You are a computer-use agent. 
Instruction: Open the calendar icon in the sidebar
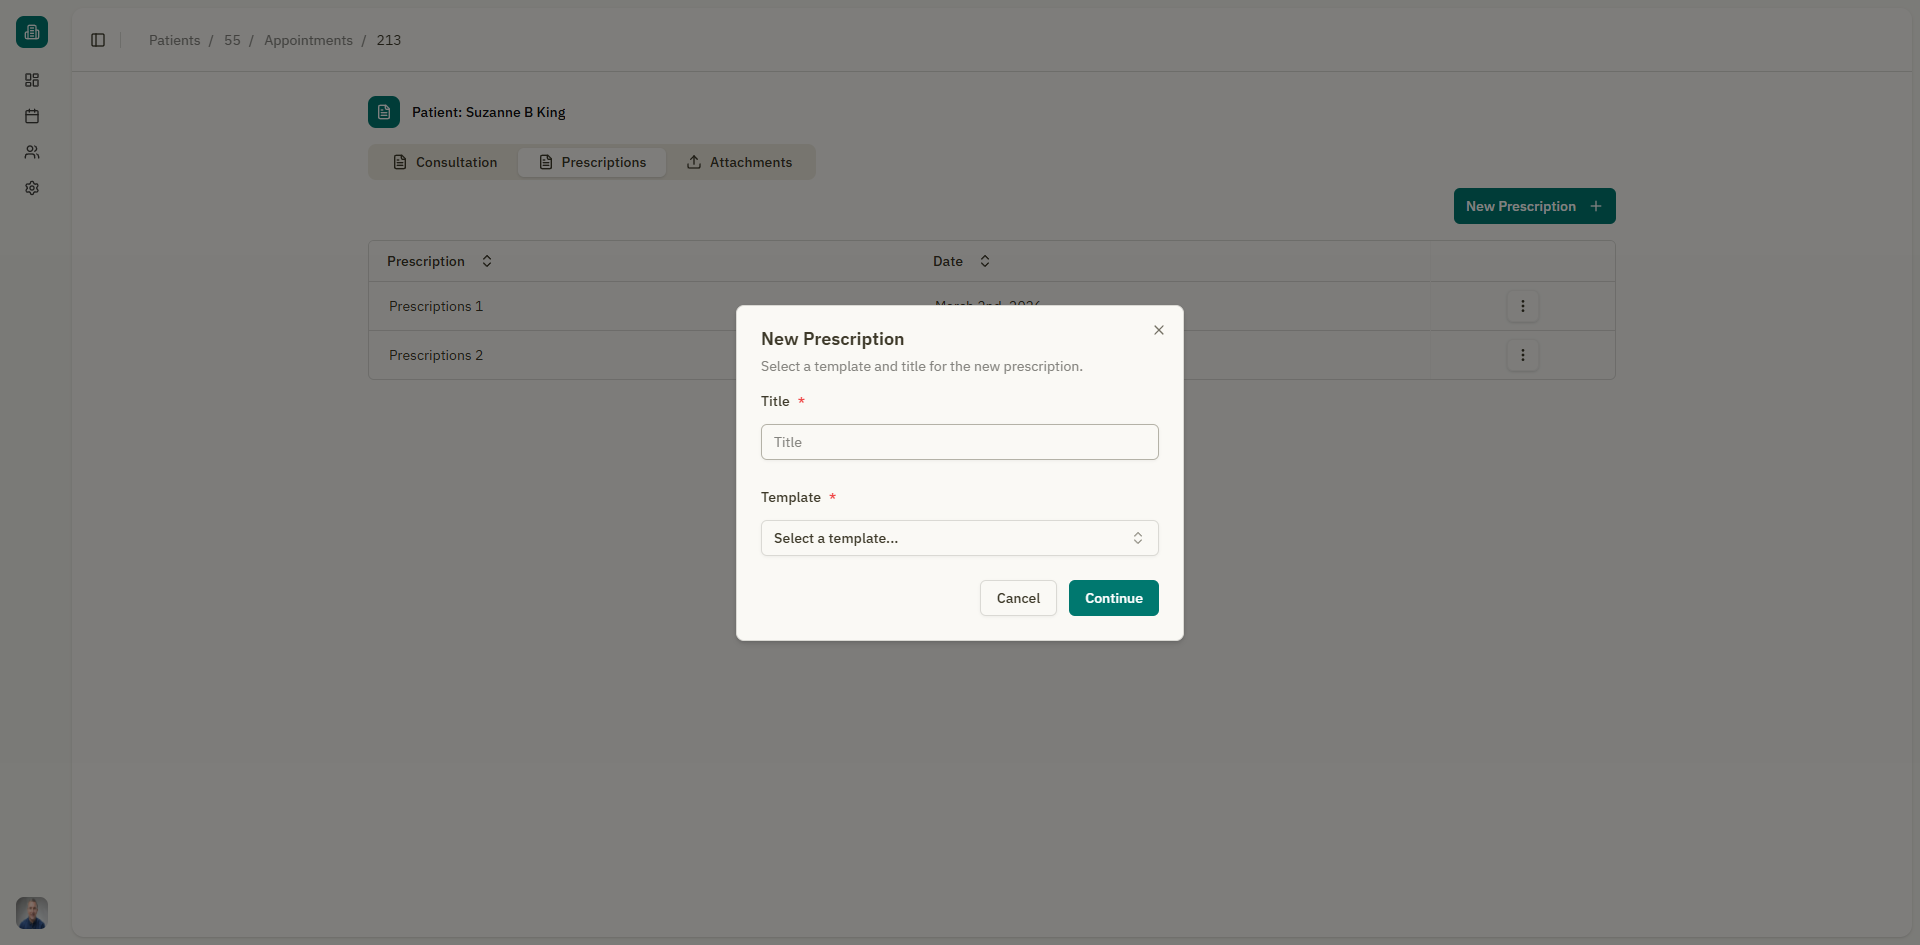[x=32, y=116]
